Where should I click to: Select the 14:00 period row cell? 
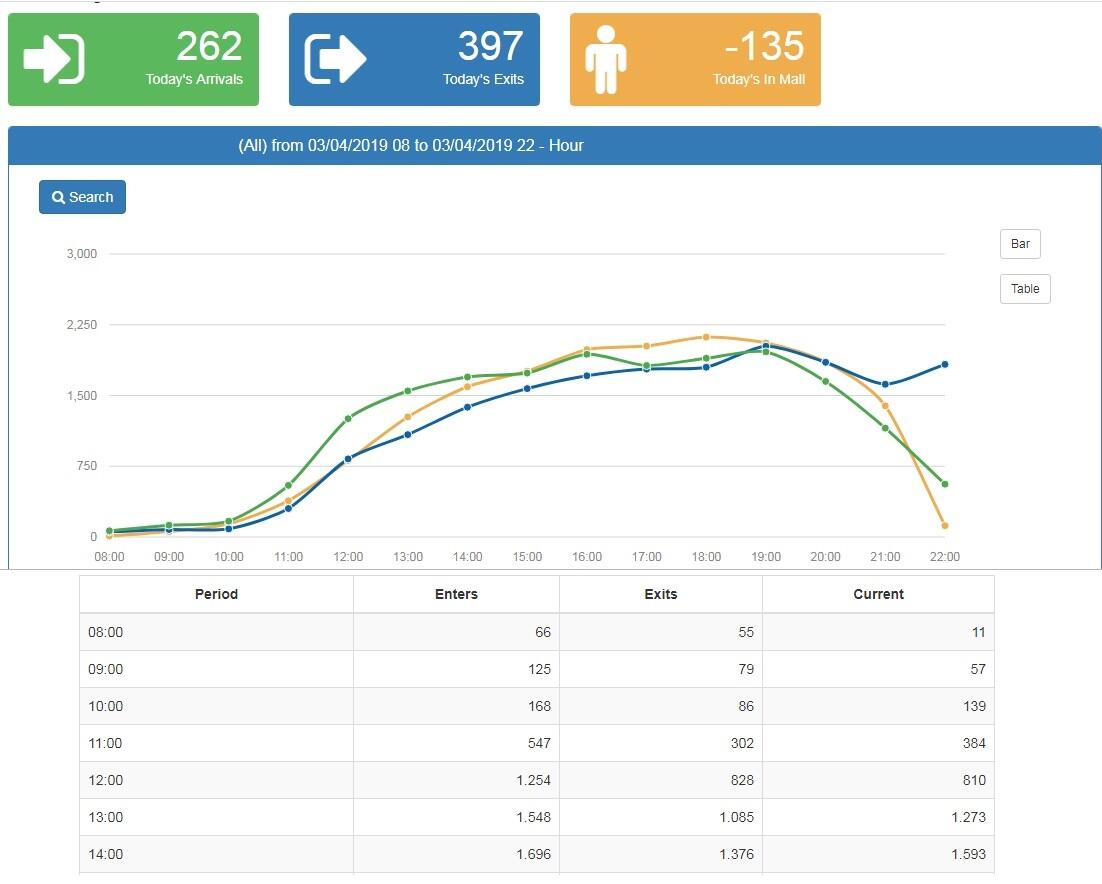coord(216,854)
